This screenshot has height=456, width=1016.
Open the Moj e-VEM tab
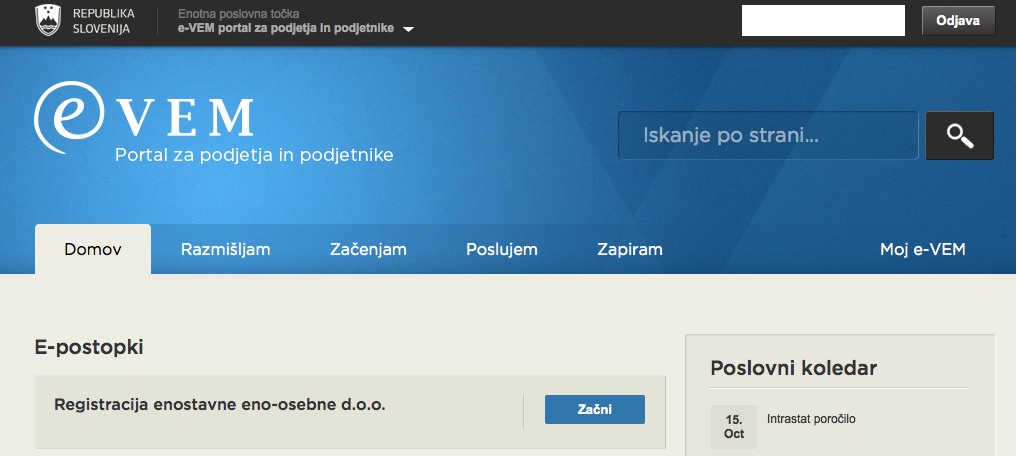tap(922, 249)
